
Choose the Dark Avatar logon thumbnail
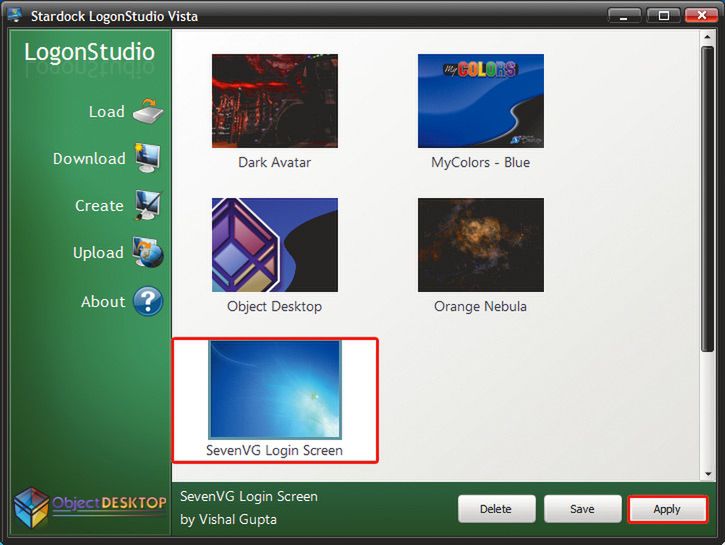pyautogui.click(x=275, y=101)
